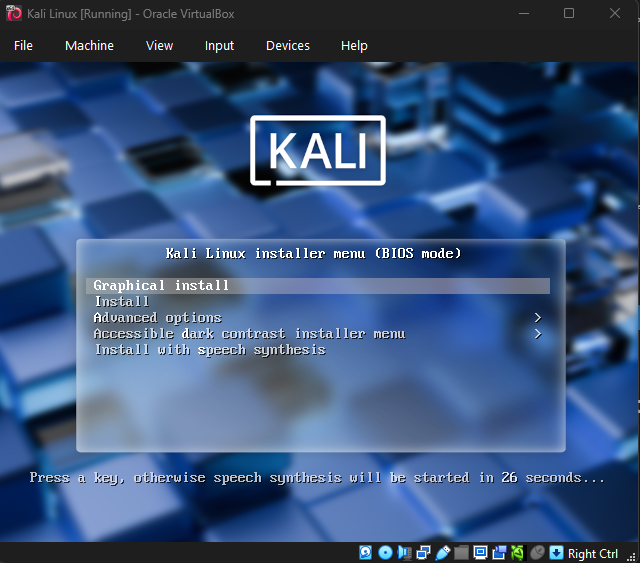Click the optical disc drive status icon
Viewport: 640px width, 563px height.
(385, 553)
